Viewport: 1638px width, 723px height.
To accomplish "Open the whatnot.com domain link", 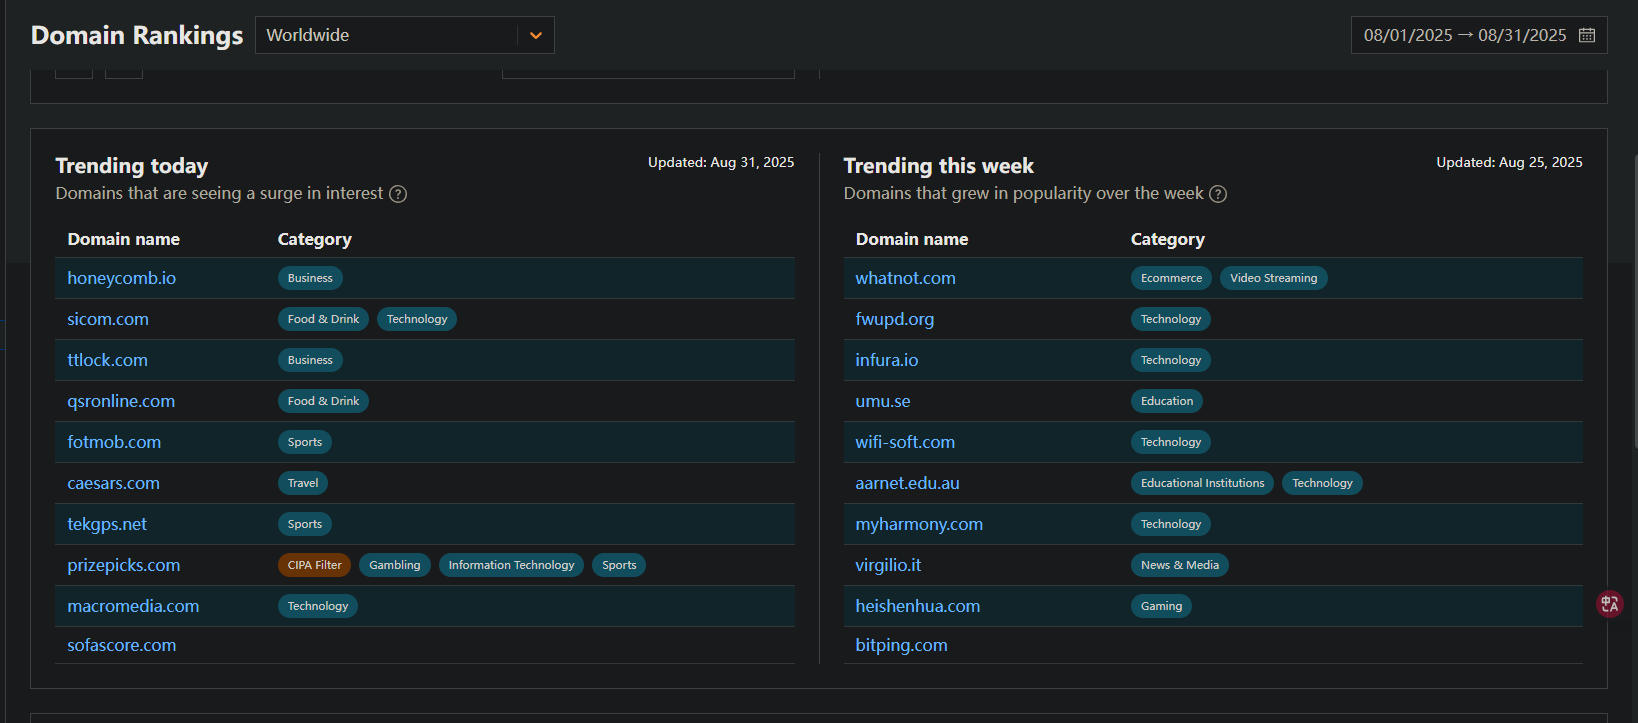I will (905, 278).
